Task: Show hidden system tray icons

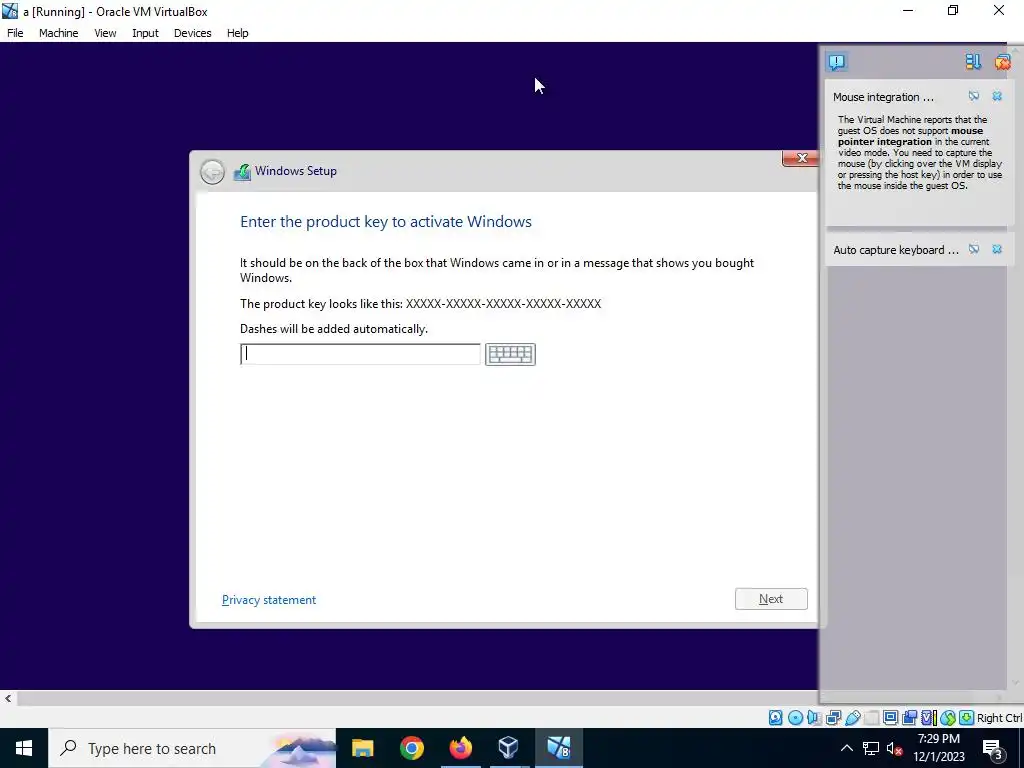Action: pyautogui.click(x=846, y=748)
